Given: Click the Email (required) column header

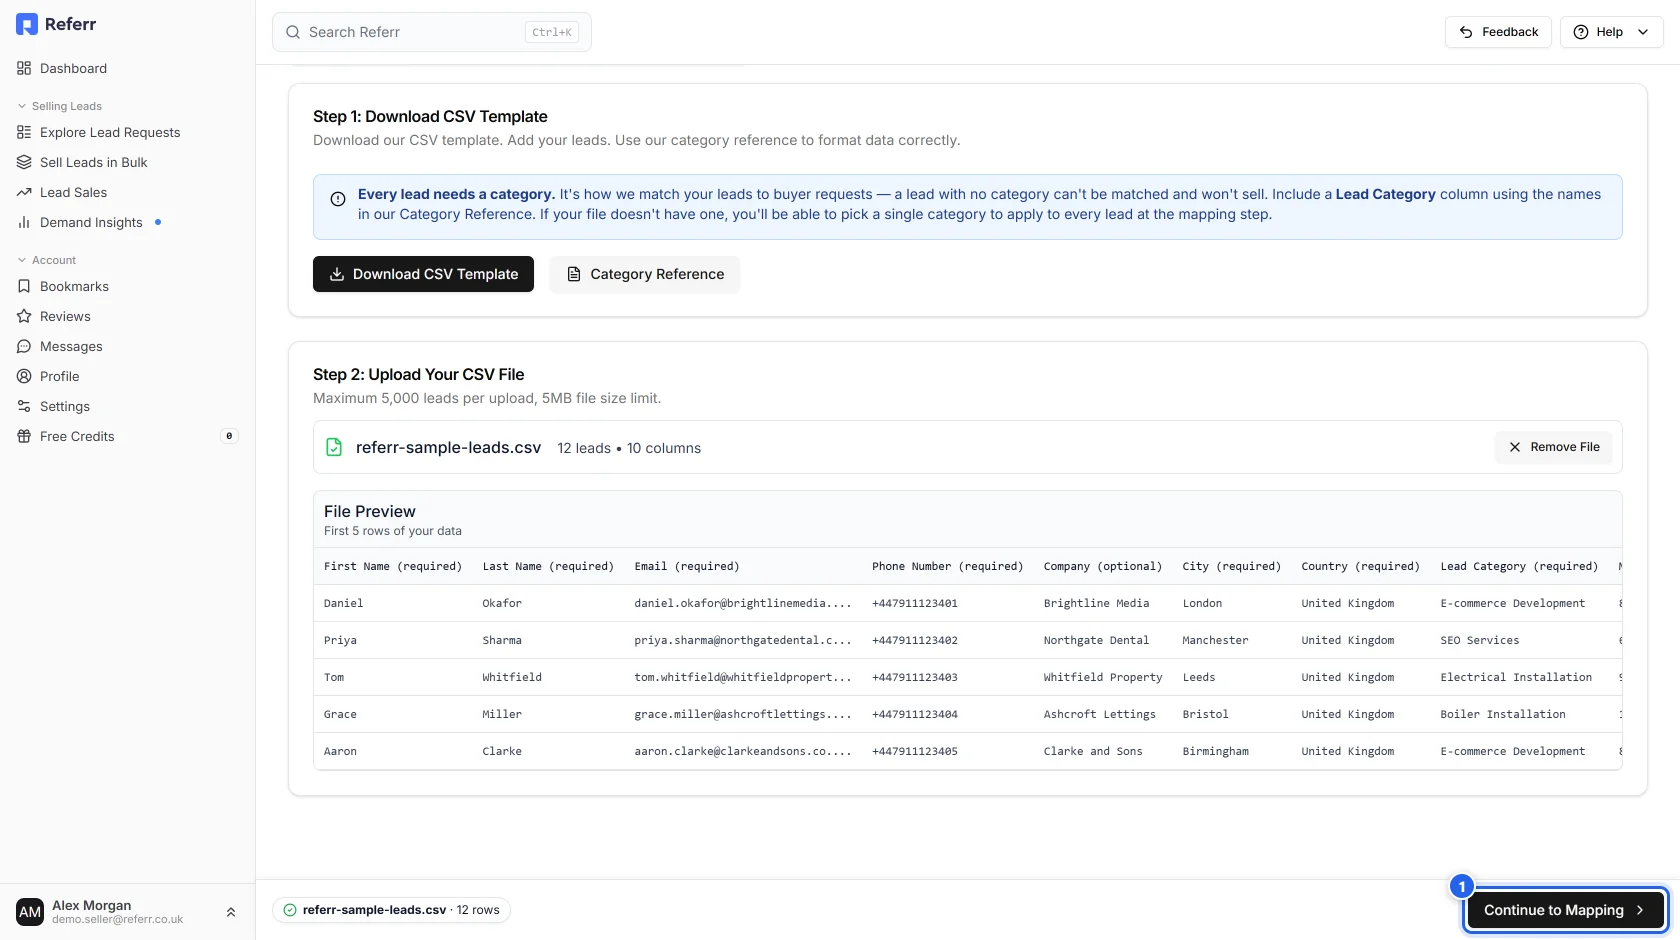Looking at the screenshot, I should point(687,566).
